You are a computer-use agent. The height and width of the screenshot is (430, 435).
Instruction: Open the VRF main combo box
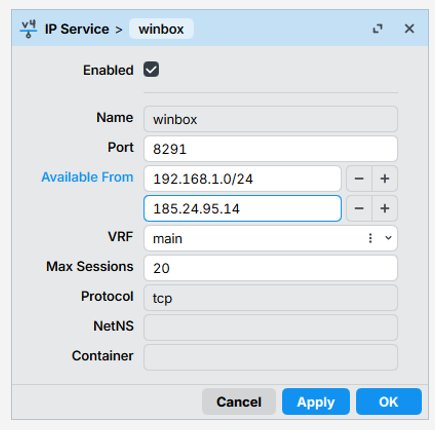(270, 238)
